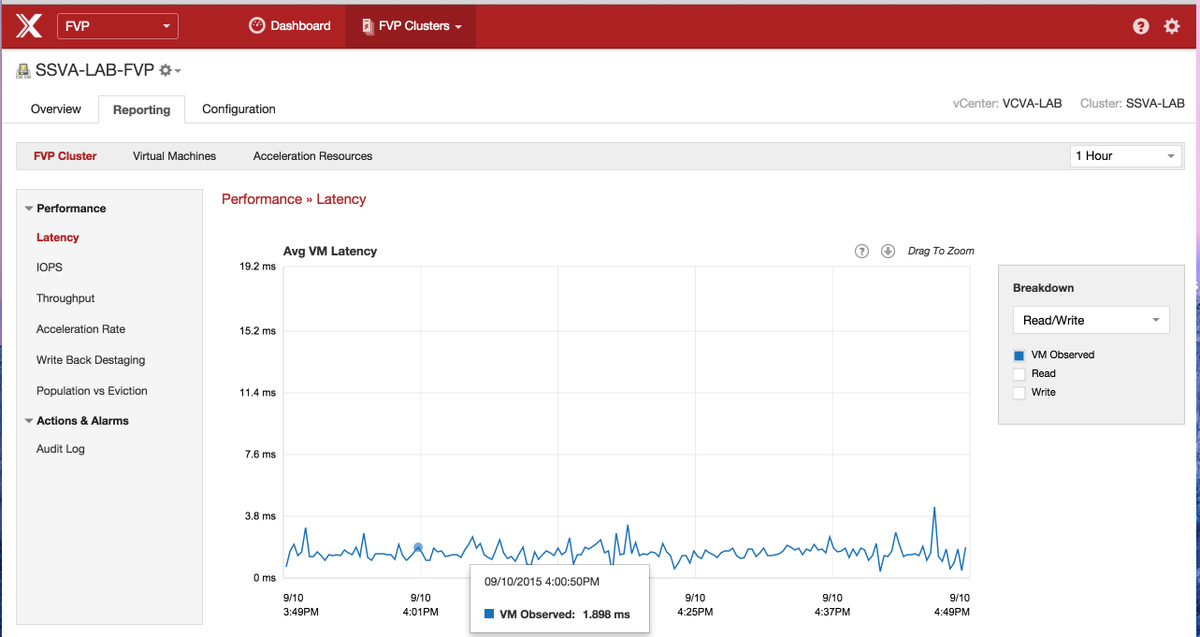Switch to the Configuration tab
Viewport: 1200px width, 637px height.
point(239,109)
